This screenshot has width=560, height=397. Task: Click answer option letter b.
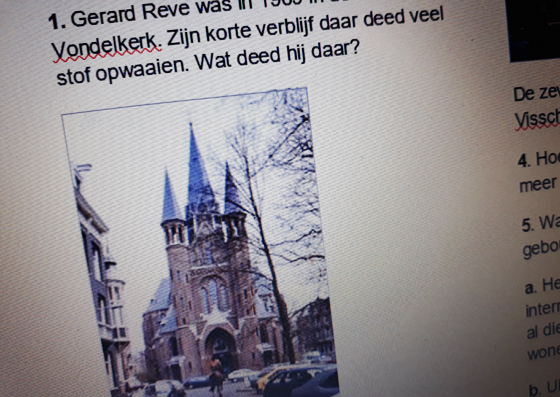[x=534, y=390]
